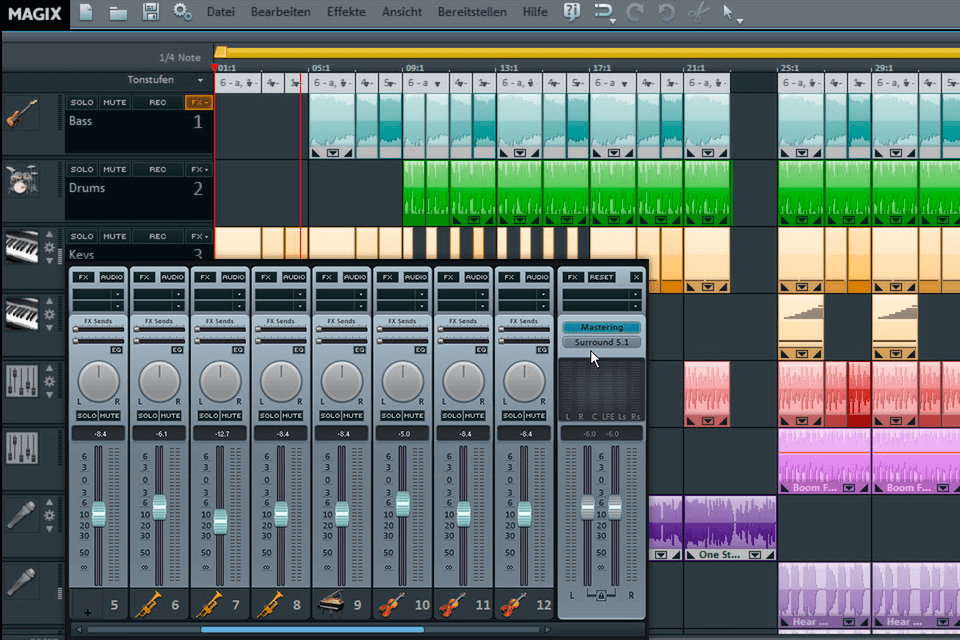
Task: Open the Effekte menu
Action: pyautogui.click(x=346, y=12)
